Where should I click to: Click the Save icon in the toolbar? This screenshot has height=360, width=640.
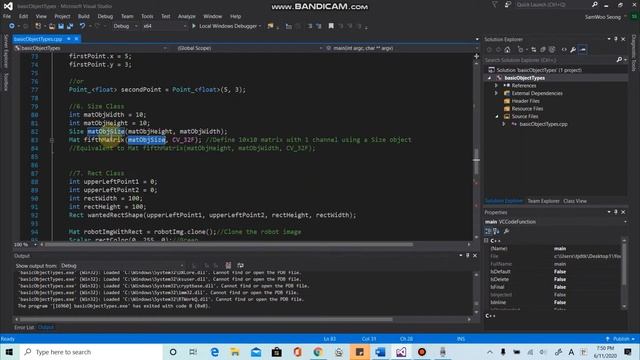coord(61,26)
